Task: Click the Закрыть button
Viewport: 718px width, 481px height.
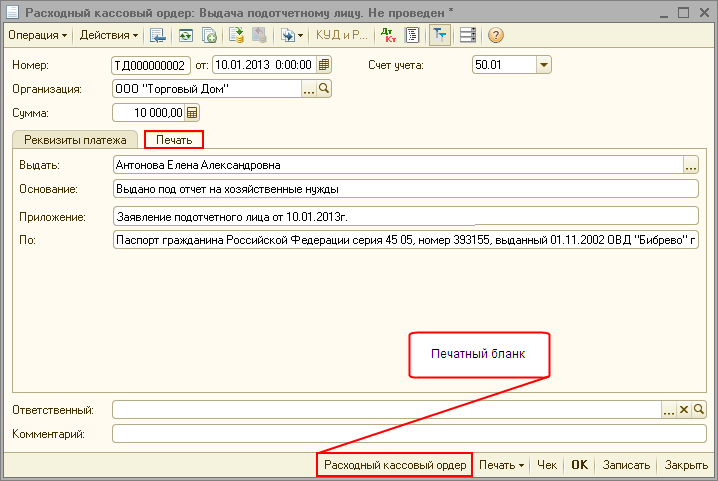Action: pyautogui.click(x=685, y=465)
